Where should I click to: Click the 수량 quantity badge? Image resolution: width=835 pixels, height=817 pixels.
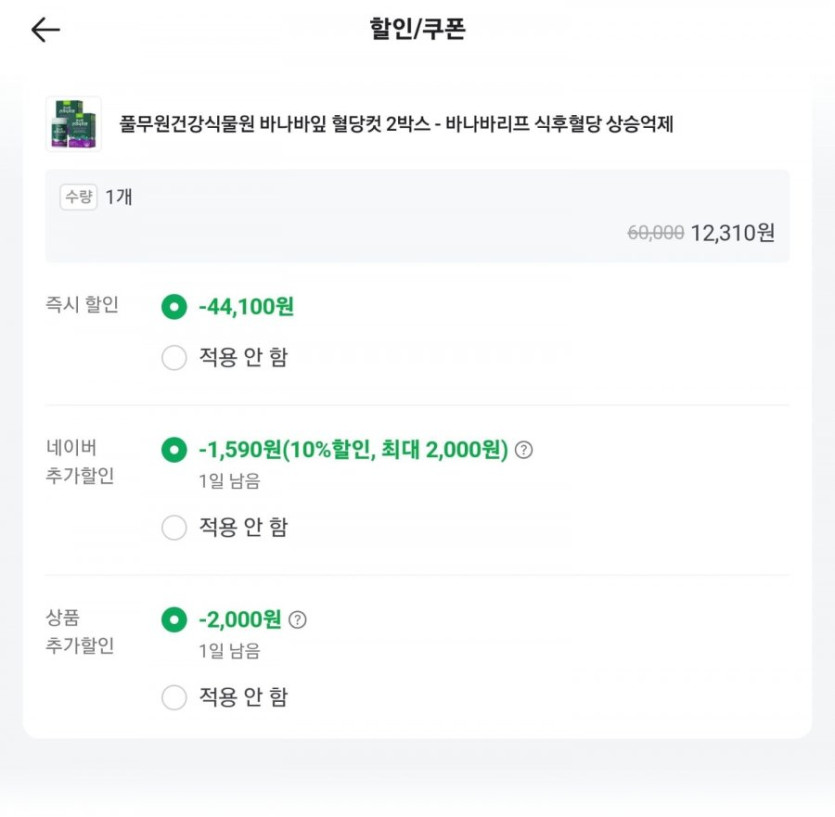[78, 197]
